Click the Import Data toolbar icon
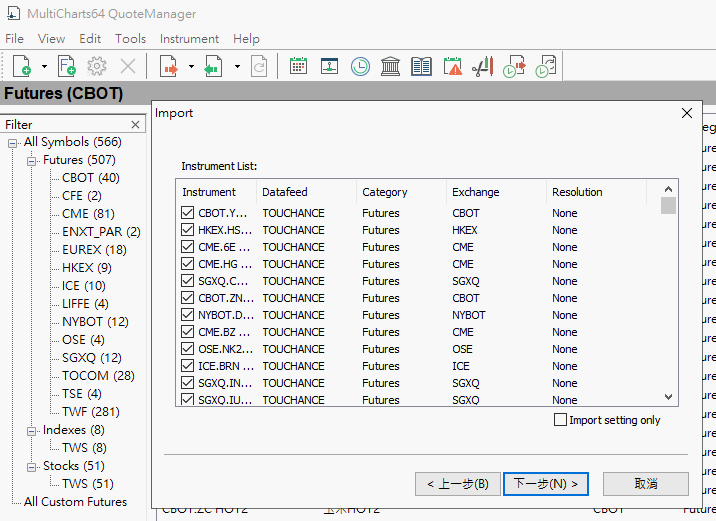This screenshot has height=521, width=716. 169,66
